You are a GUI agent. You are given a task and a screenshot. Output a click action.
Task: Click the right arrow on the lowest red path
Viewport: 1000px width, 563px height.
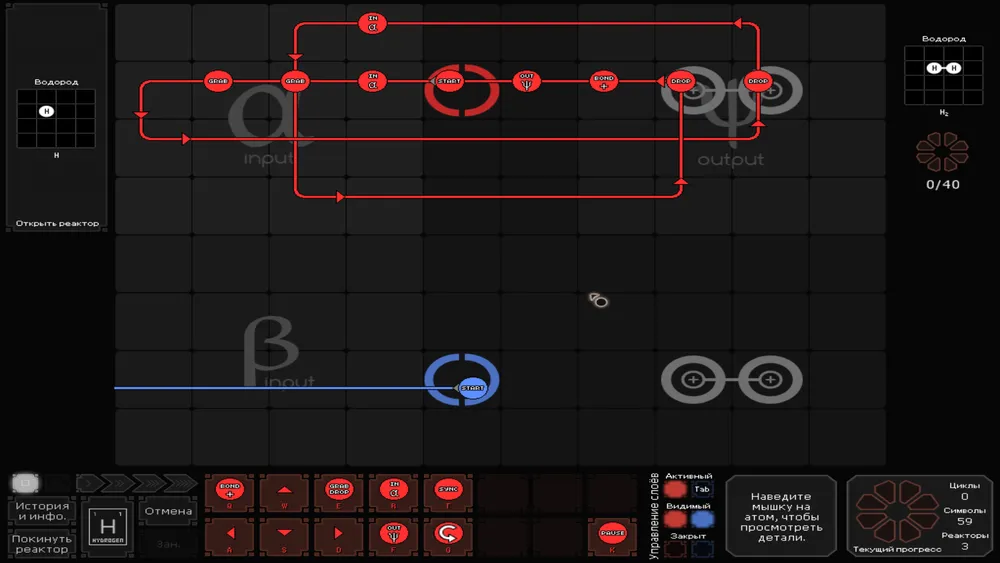[341, 196]
